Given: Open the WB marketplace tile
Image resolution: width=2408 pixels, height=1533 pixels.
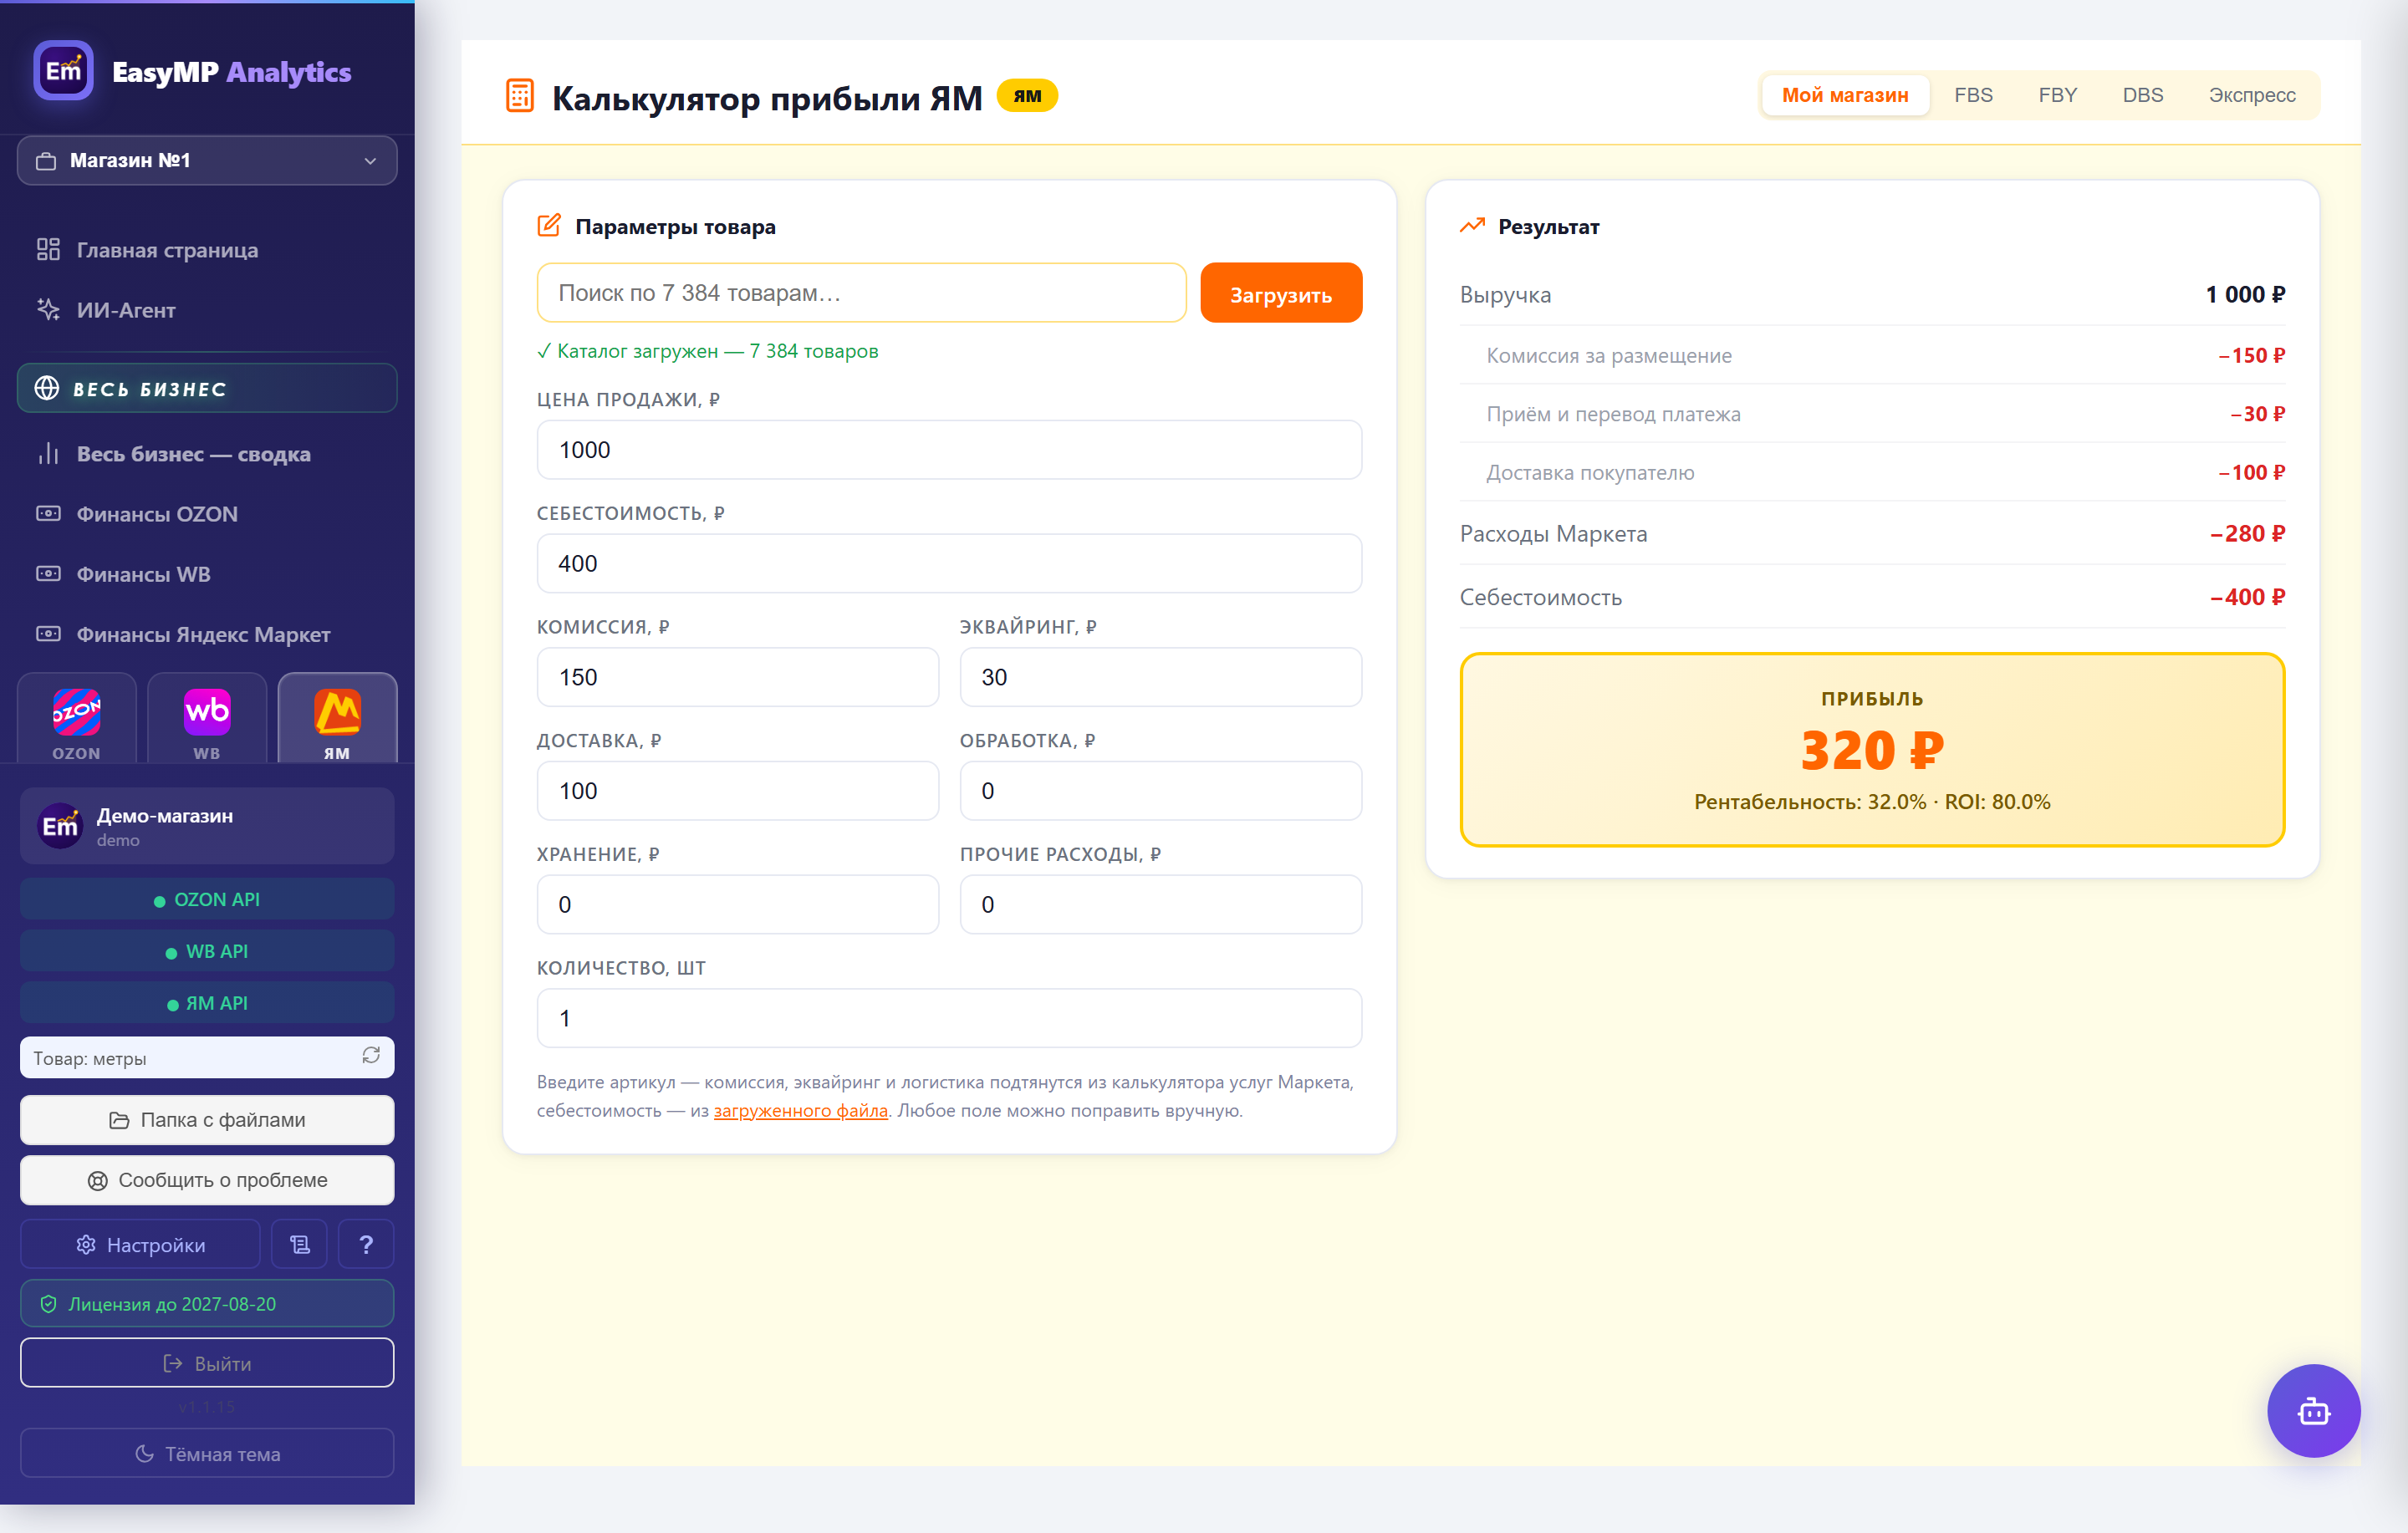Looking at the screenshot, I should (207, 720).
